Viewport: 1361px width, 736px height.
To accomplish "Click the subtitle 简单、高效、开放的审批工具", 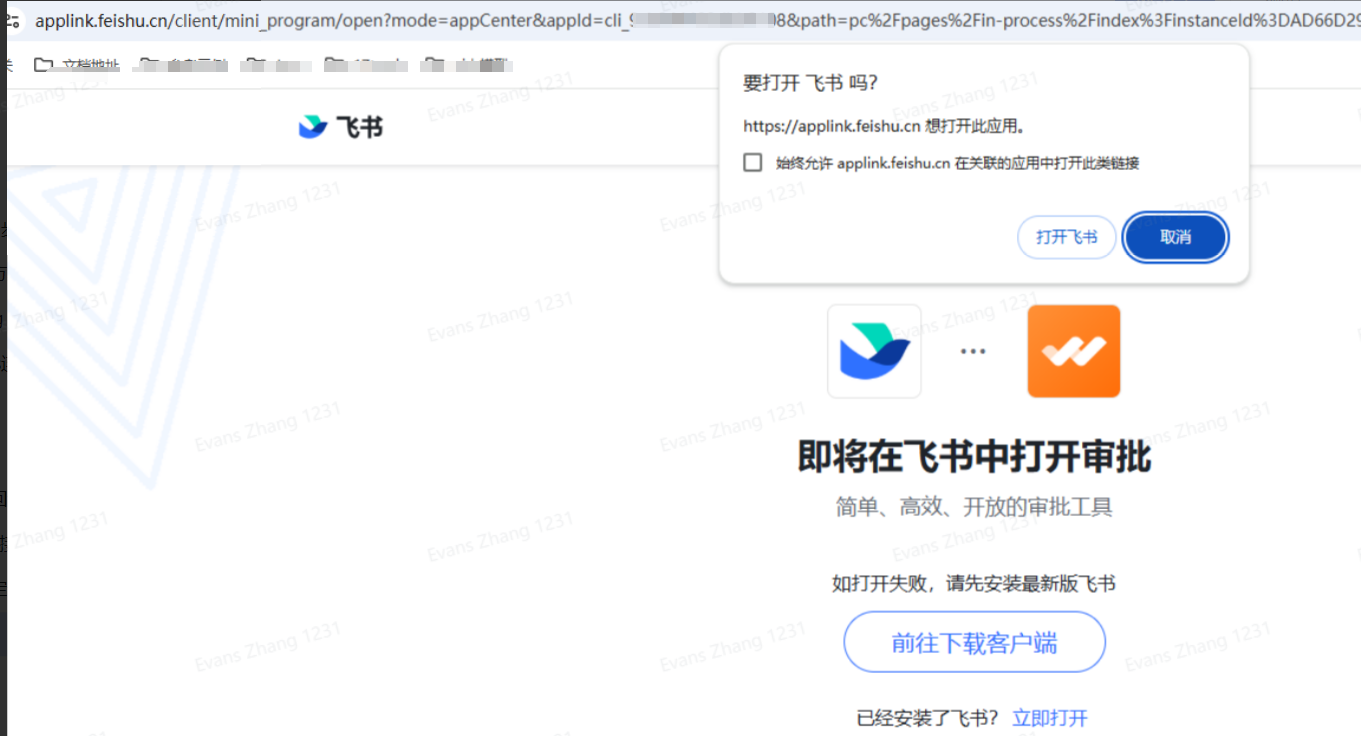I will [974, 507].
